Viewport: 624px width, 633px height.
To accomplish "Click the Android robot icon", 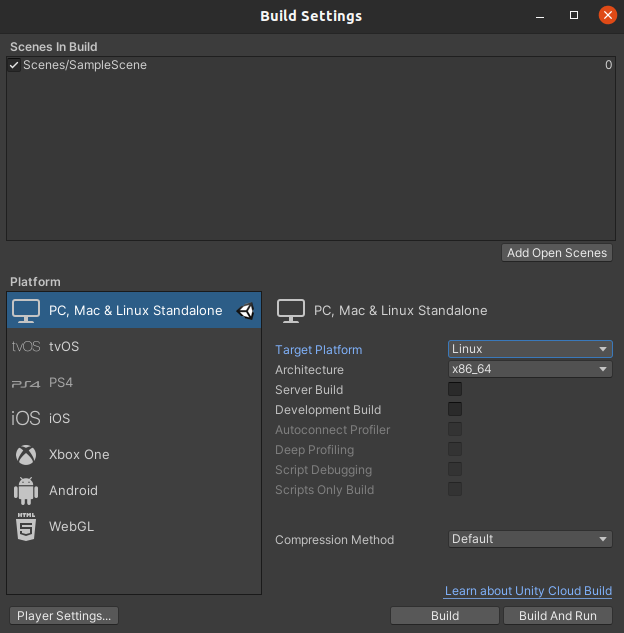I will coord(26,491).
